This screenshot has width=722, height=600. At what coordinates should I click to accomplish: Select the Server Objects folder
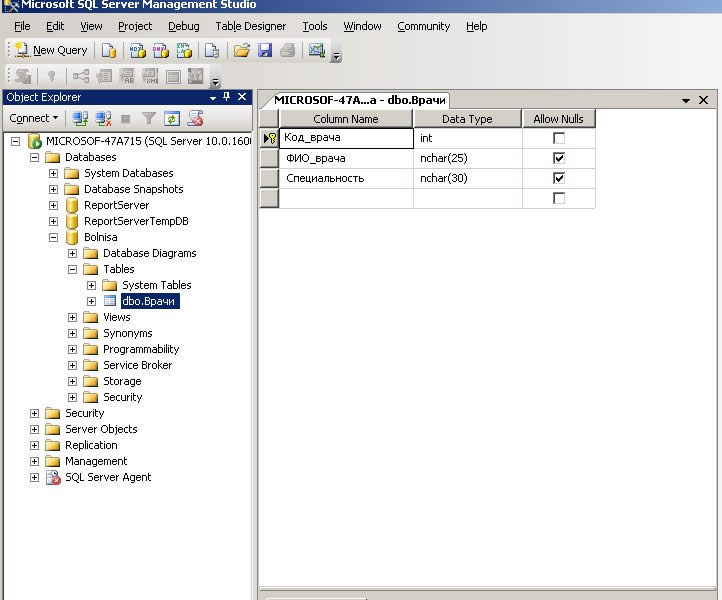pyautogui.click(x=101, y=429)
